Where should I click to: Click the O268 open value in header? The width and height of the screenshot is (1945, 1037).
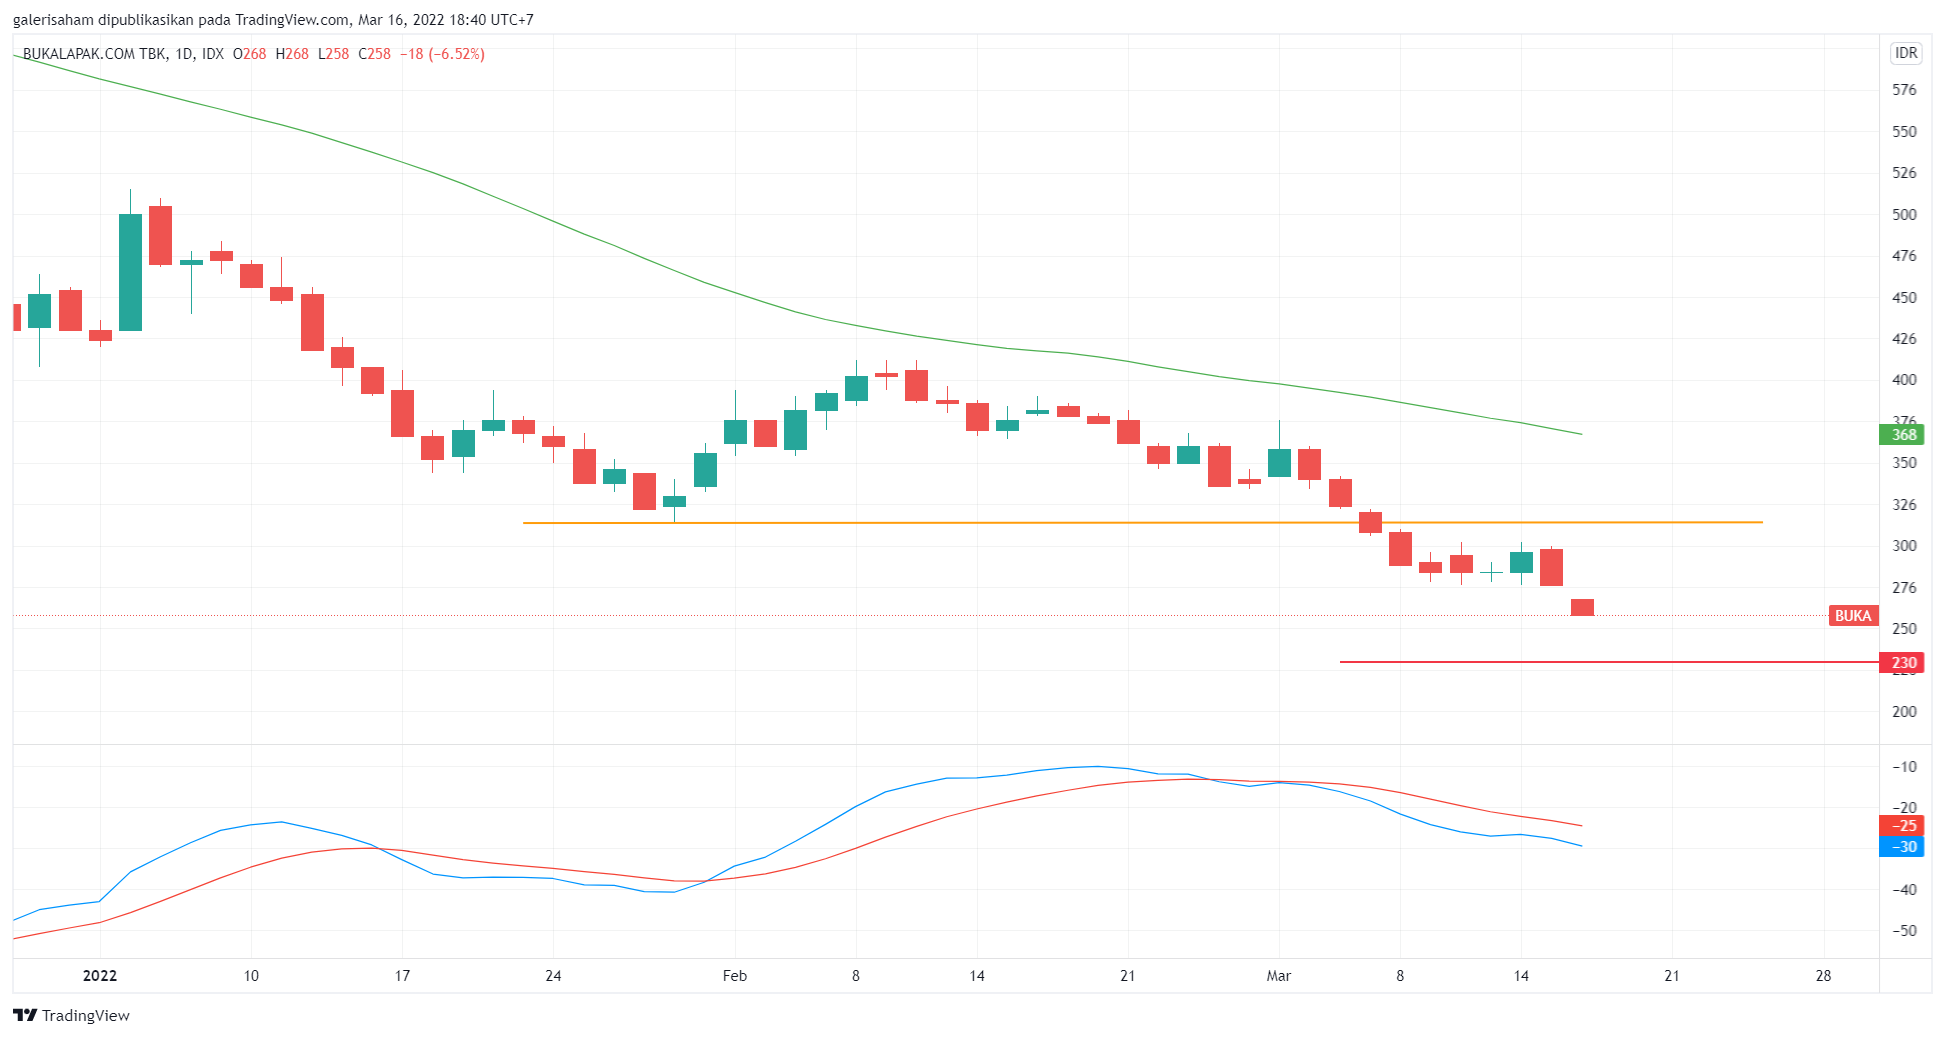pyautogui.click(x=250, y=54)
